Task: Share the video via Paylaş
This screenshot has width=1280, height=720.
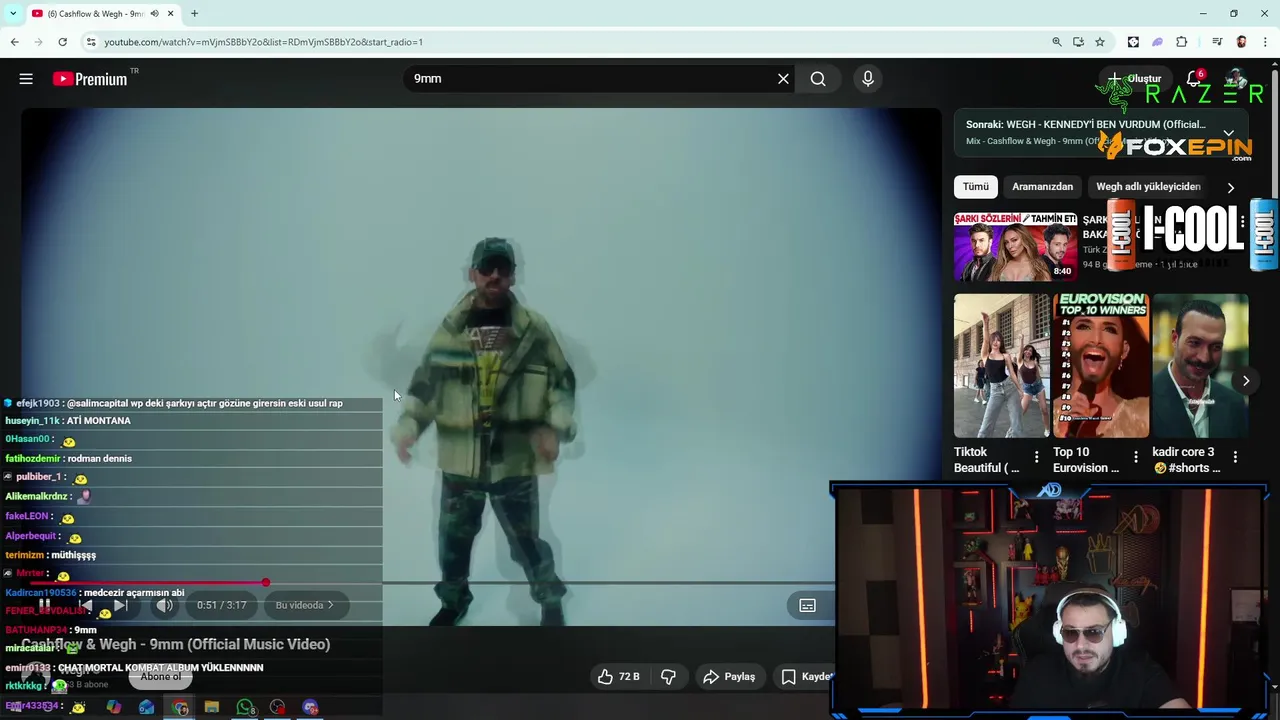Action: 729,677
